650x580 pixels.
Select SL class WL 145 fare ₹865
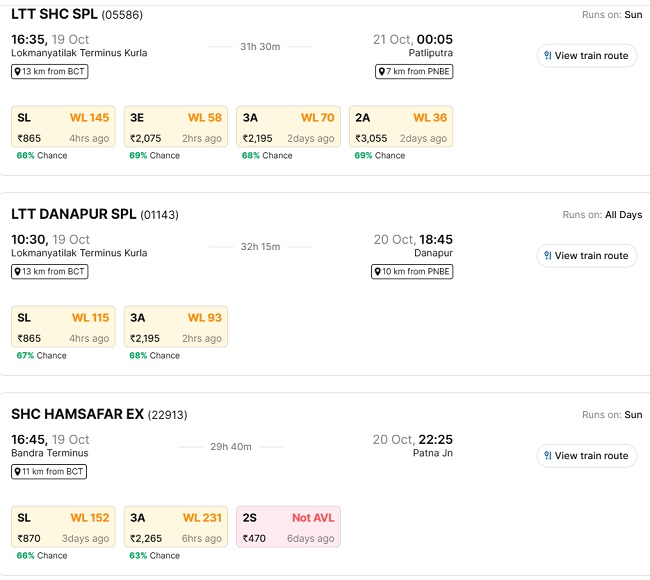click(63, 127)
